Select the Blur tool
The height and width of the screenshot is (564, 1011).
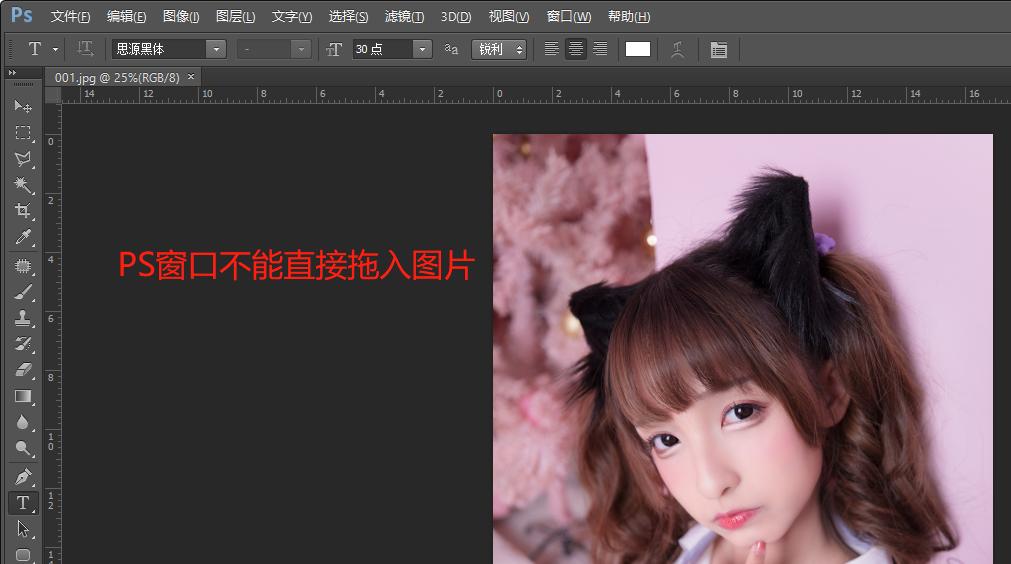point(23,422)
